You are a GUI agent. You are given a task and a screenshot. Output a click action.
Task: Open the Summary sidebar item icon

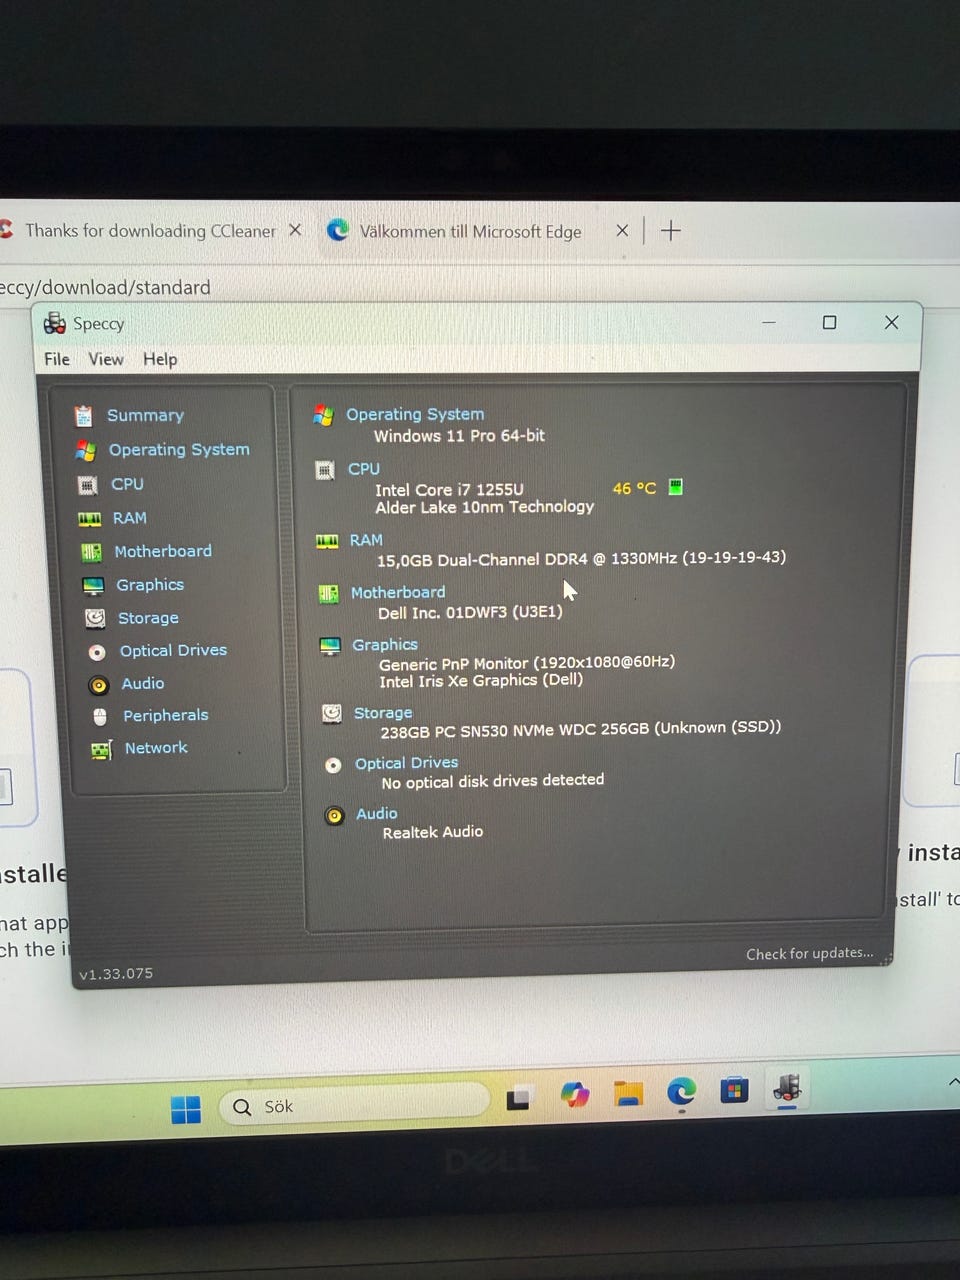click(x=83, y=416)
